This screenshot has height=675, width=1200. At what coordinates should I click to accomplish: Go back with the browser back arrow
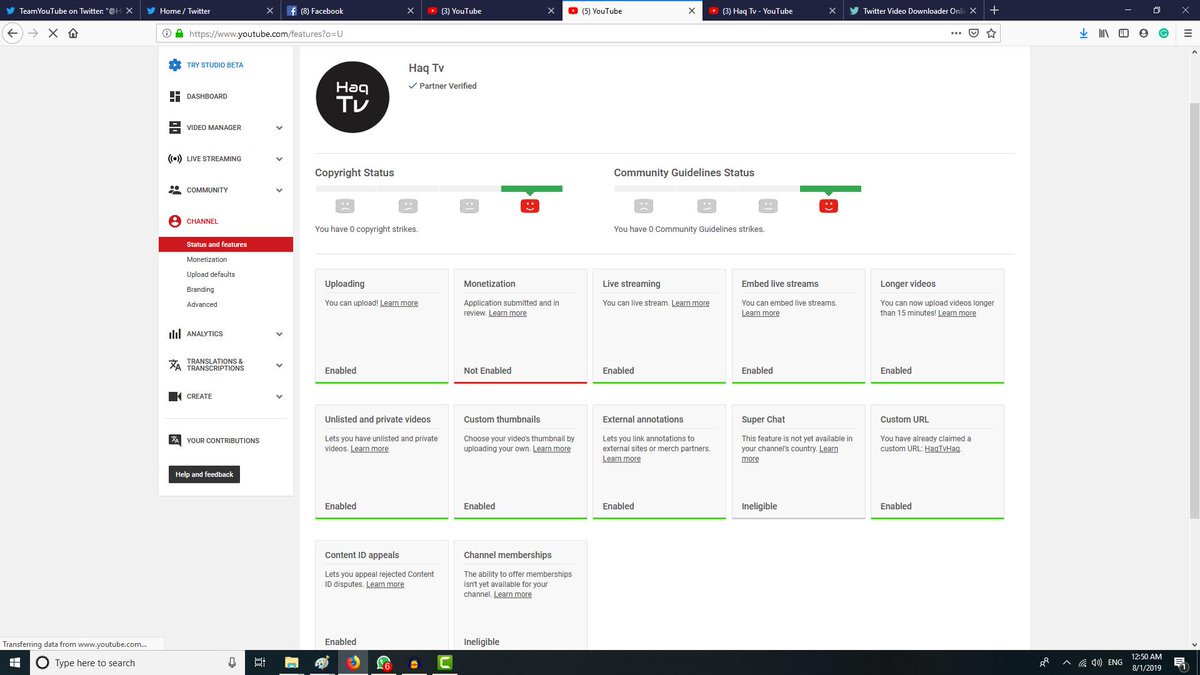[12, 32]
